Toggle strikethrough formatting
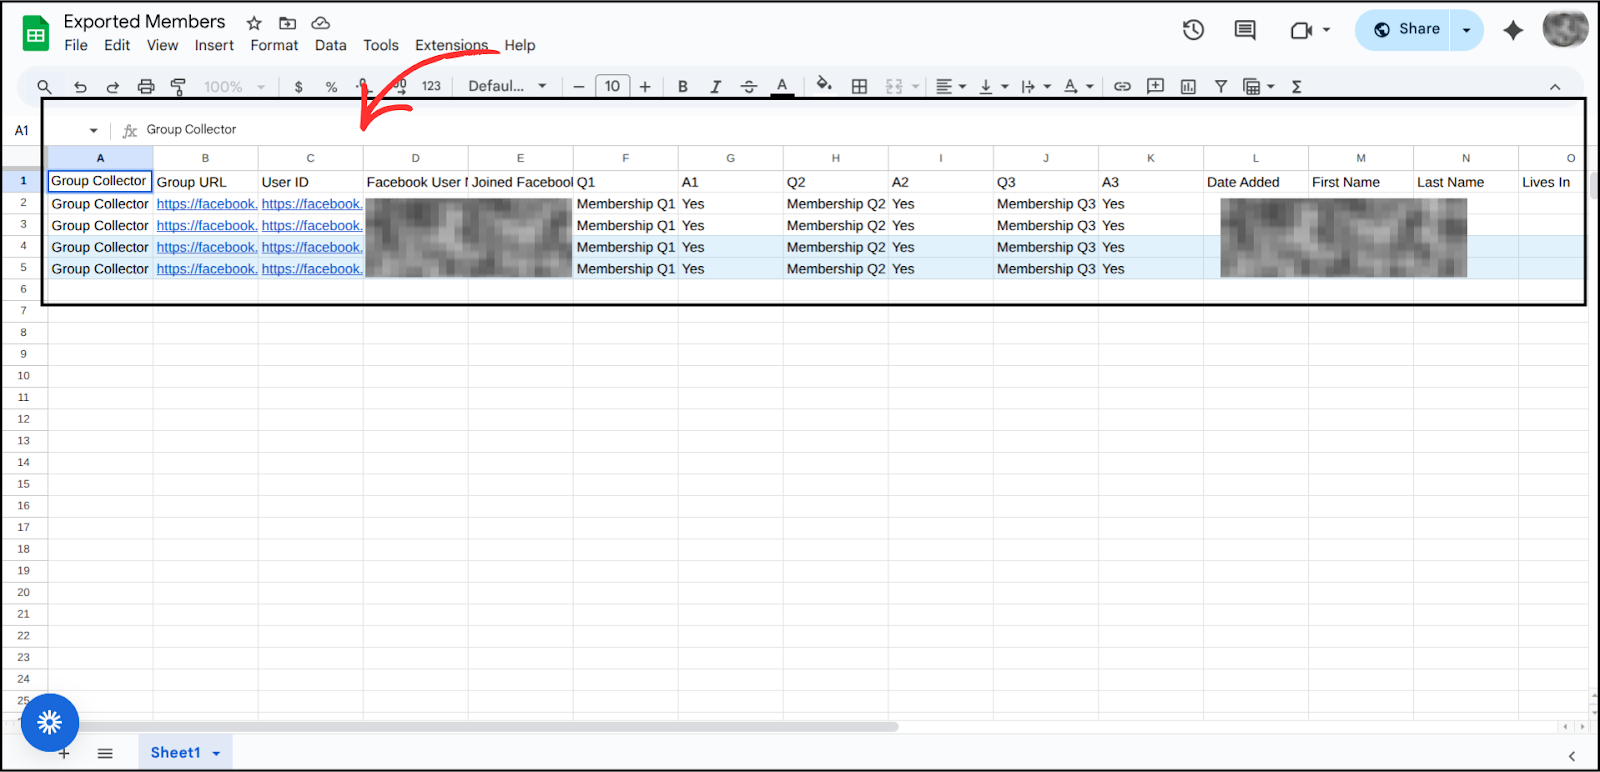 [x=748, y=87]
